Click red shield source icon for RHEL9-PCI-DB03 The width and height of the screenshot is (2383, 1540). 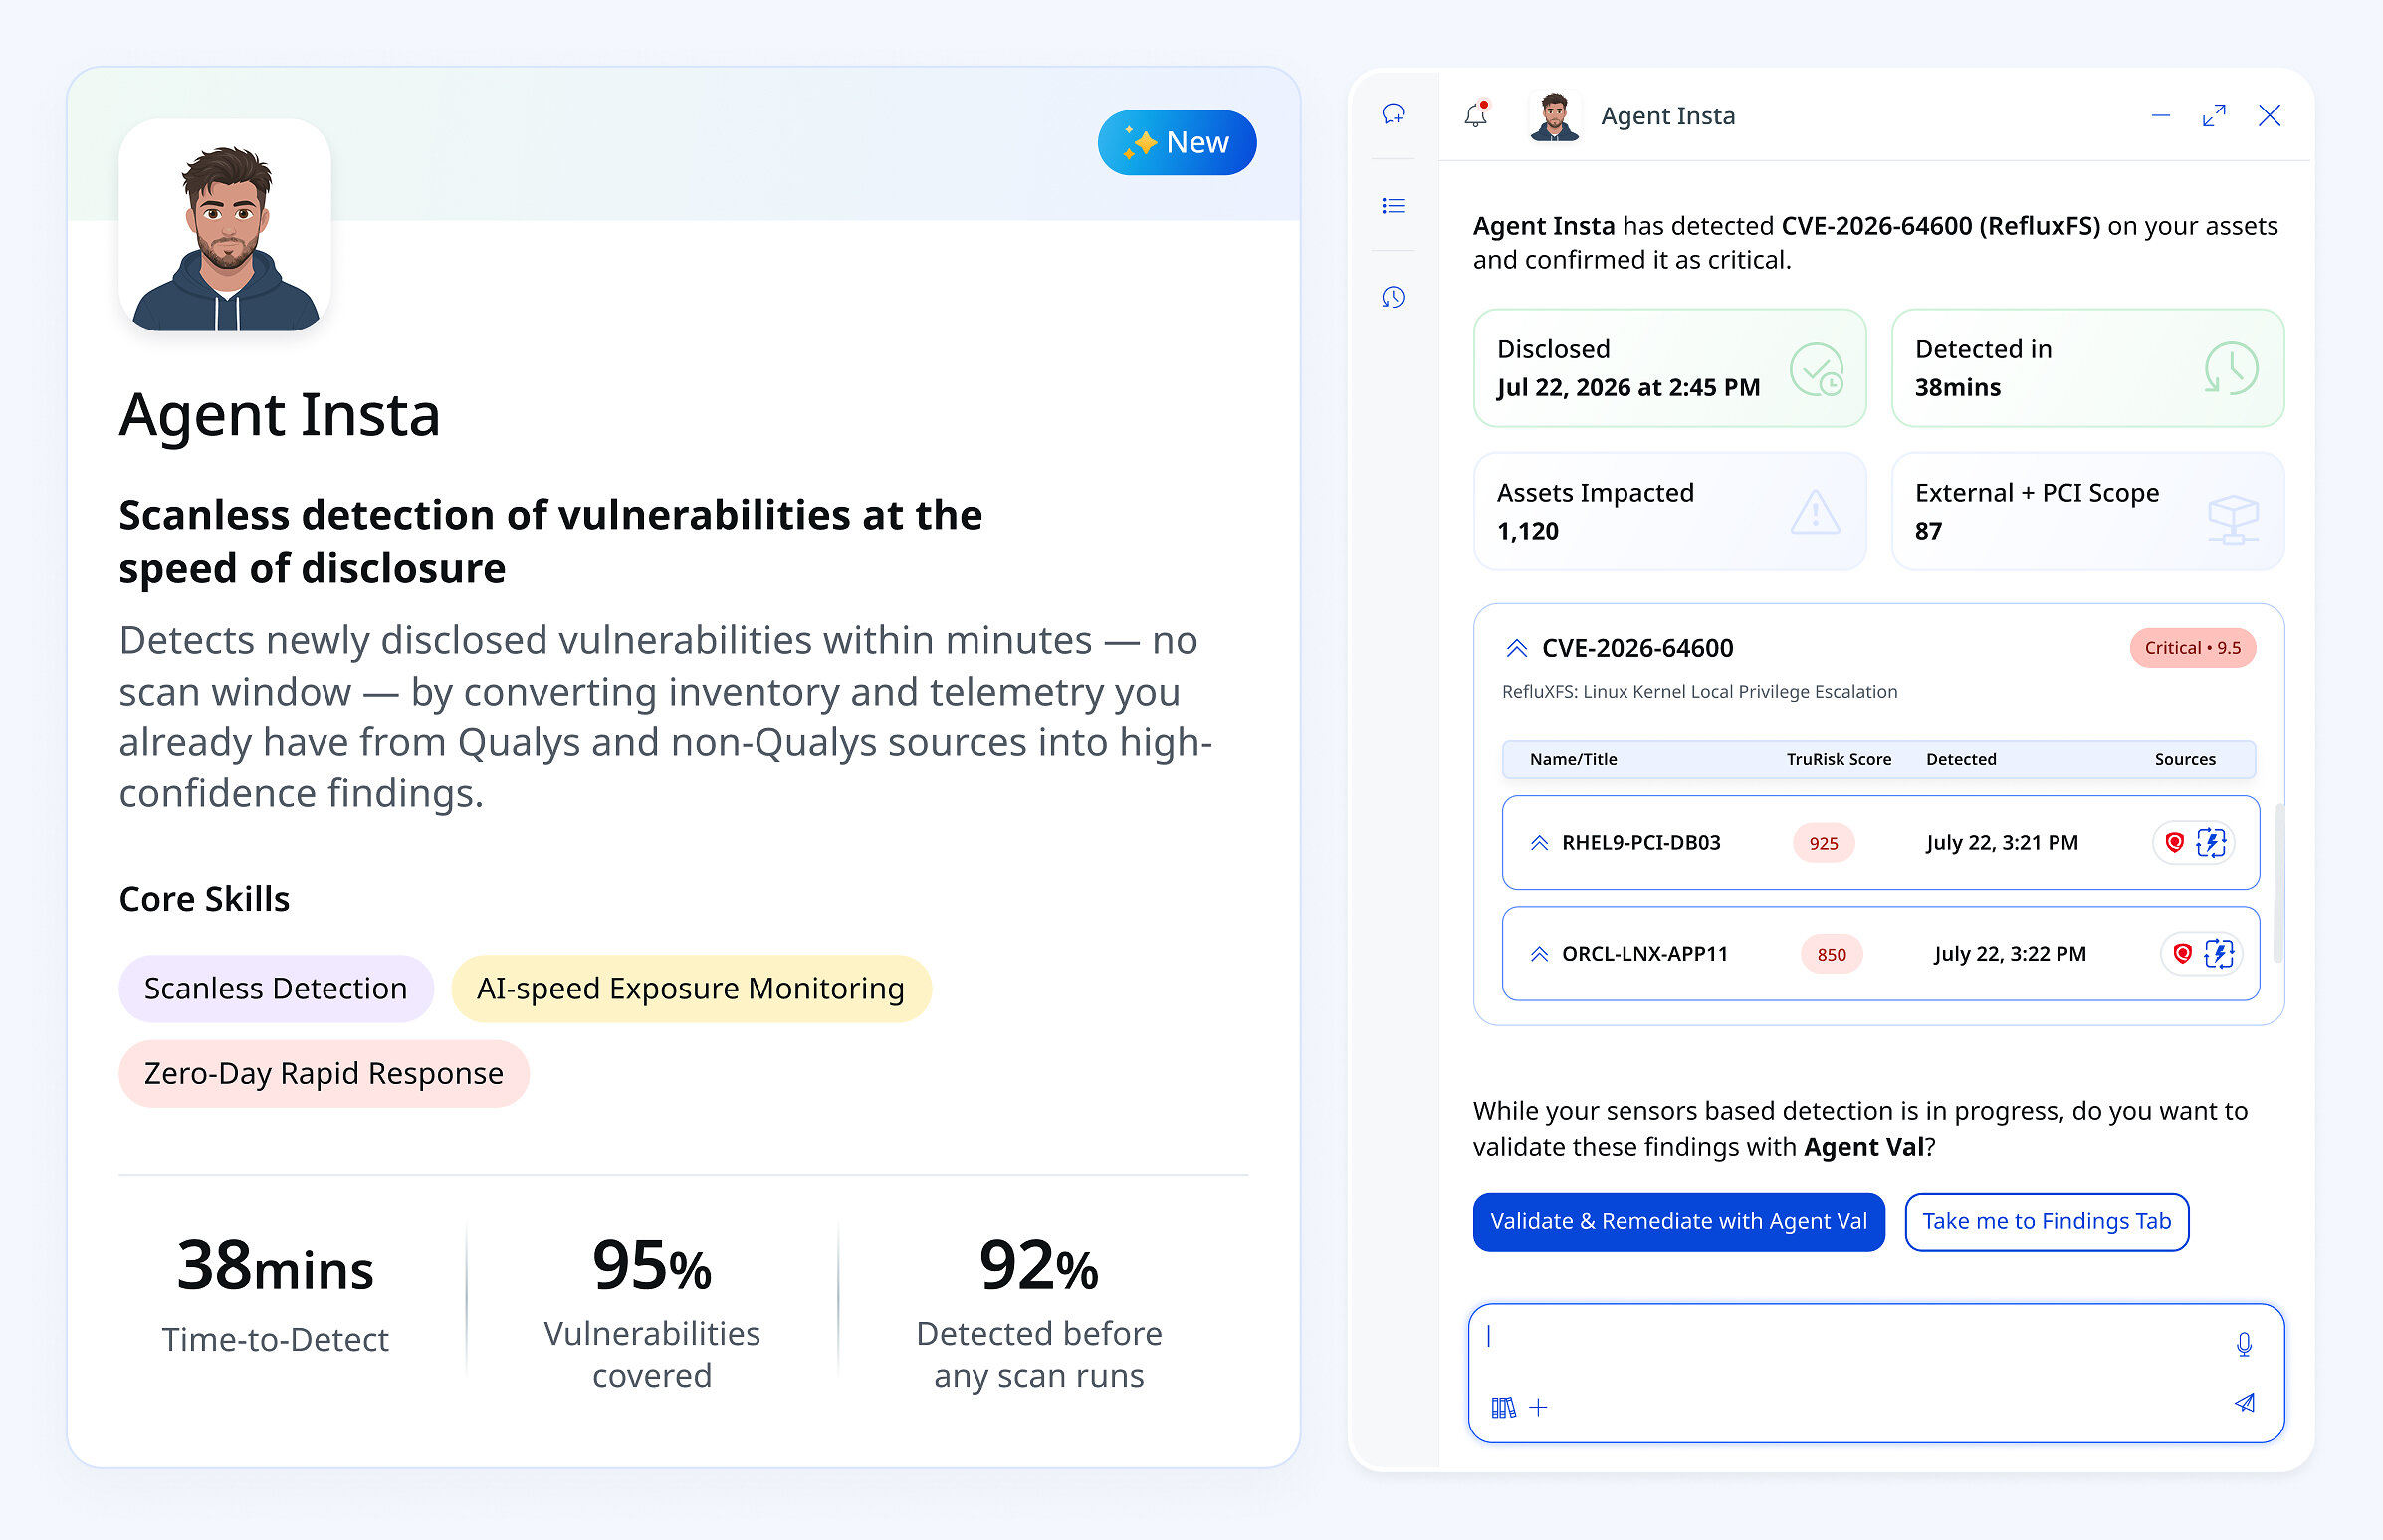click(2174, 843)
